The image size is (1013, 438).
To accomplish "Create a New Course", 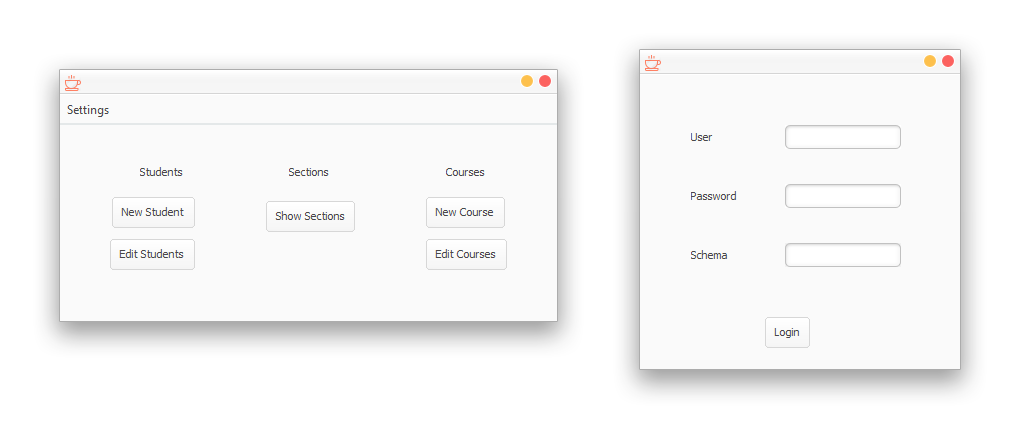I will click(x=465, y=213).
